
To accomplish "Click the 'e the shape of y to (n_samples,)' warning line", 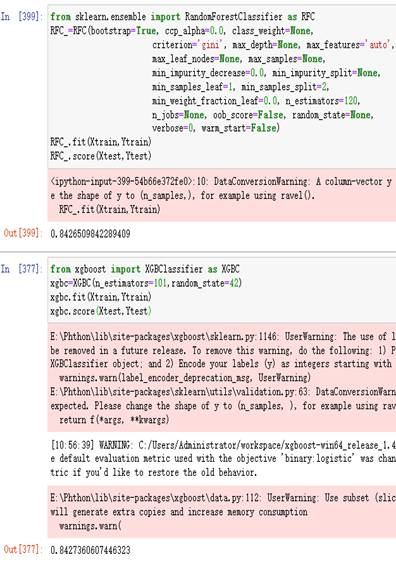I will pos(183,196).
